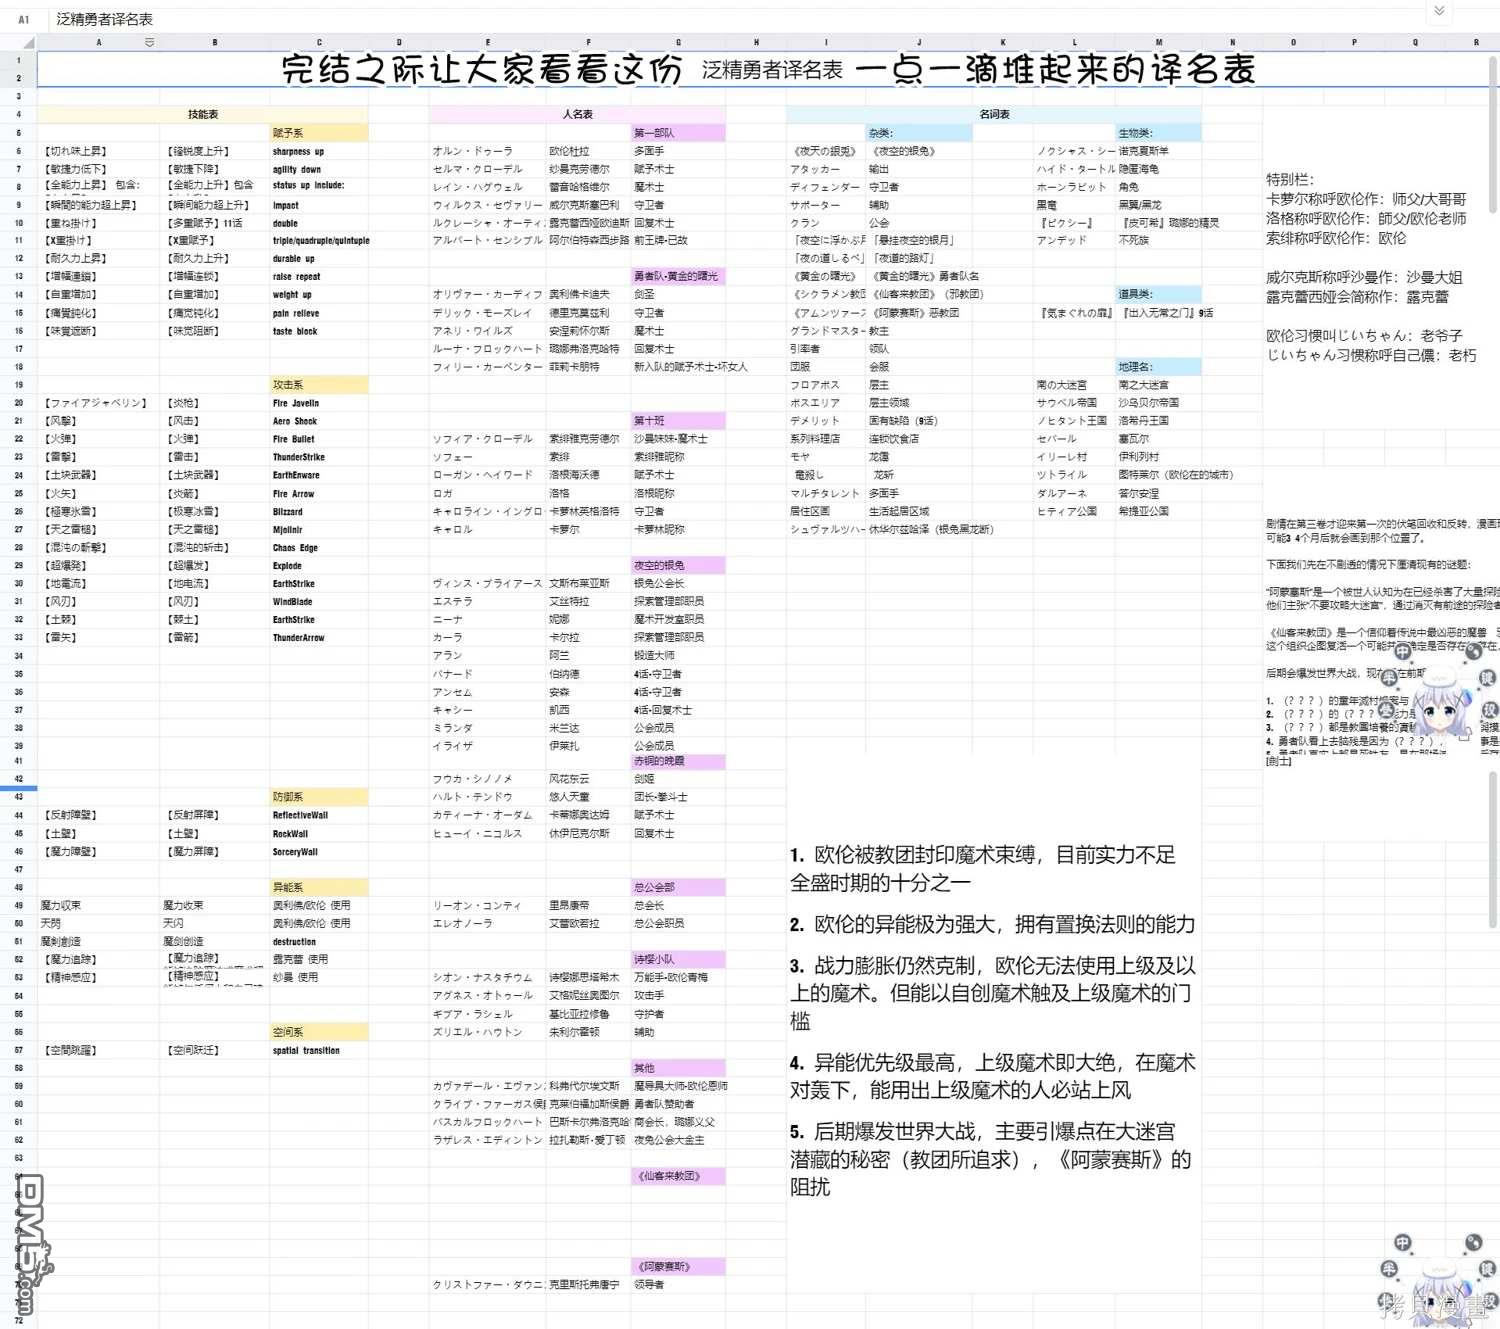This screenshot has height=1329, width=1500.
Task: Click the cell containing 诺克夏斯羊
Action: 1159,151
